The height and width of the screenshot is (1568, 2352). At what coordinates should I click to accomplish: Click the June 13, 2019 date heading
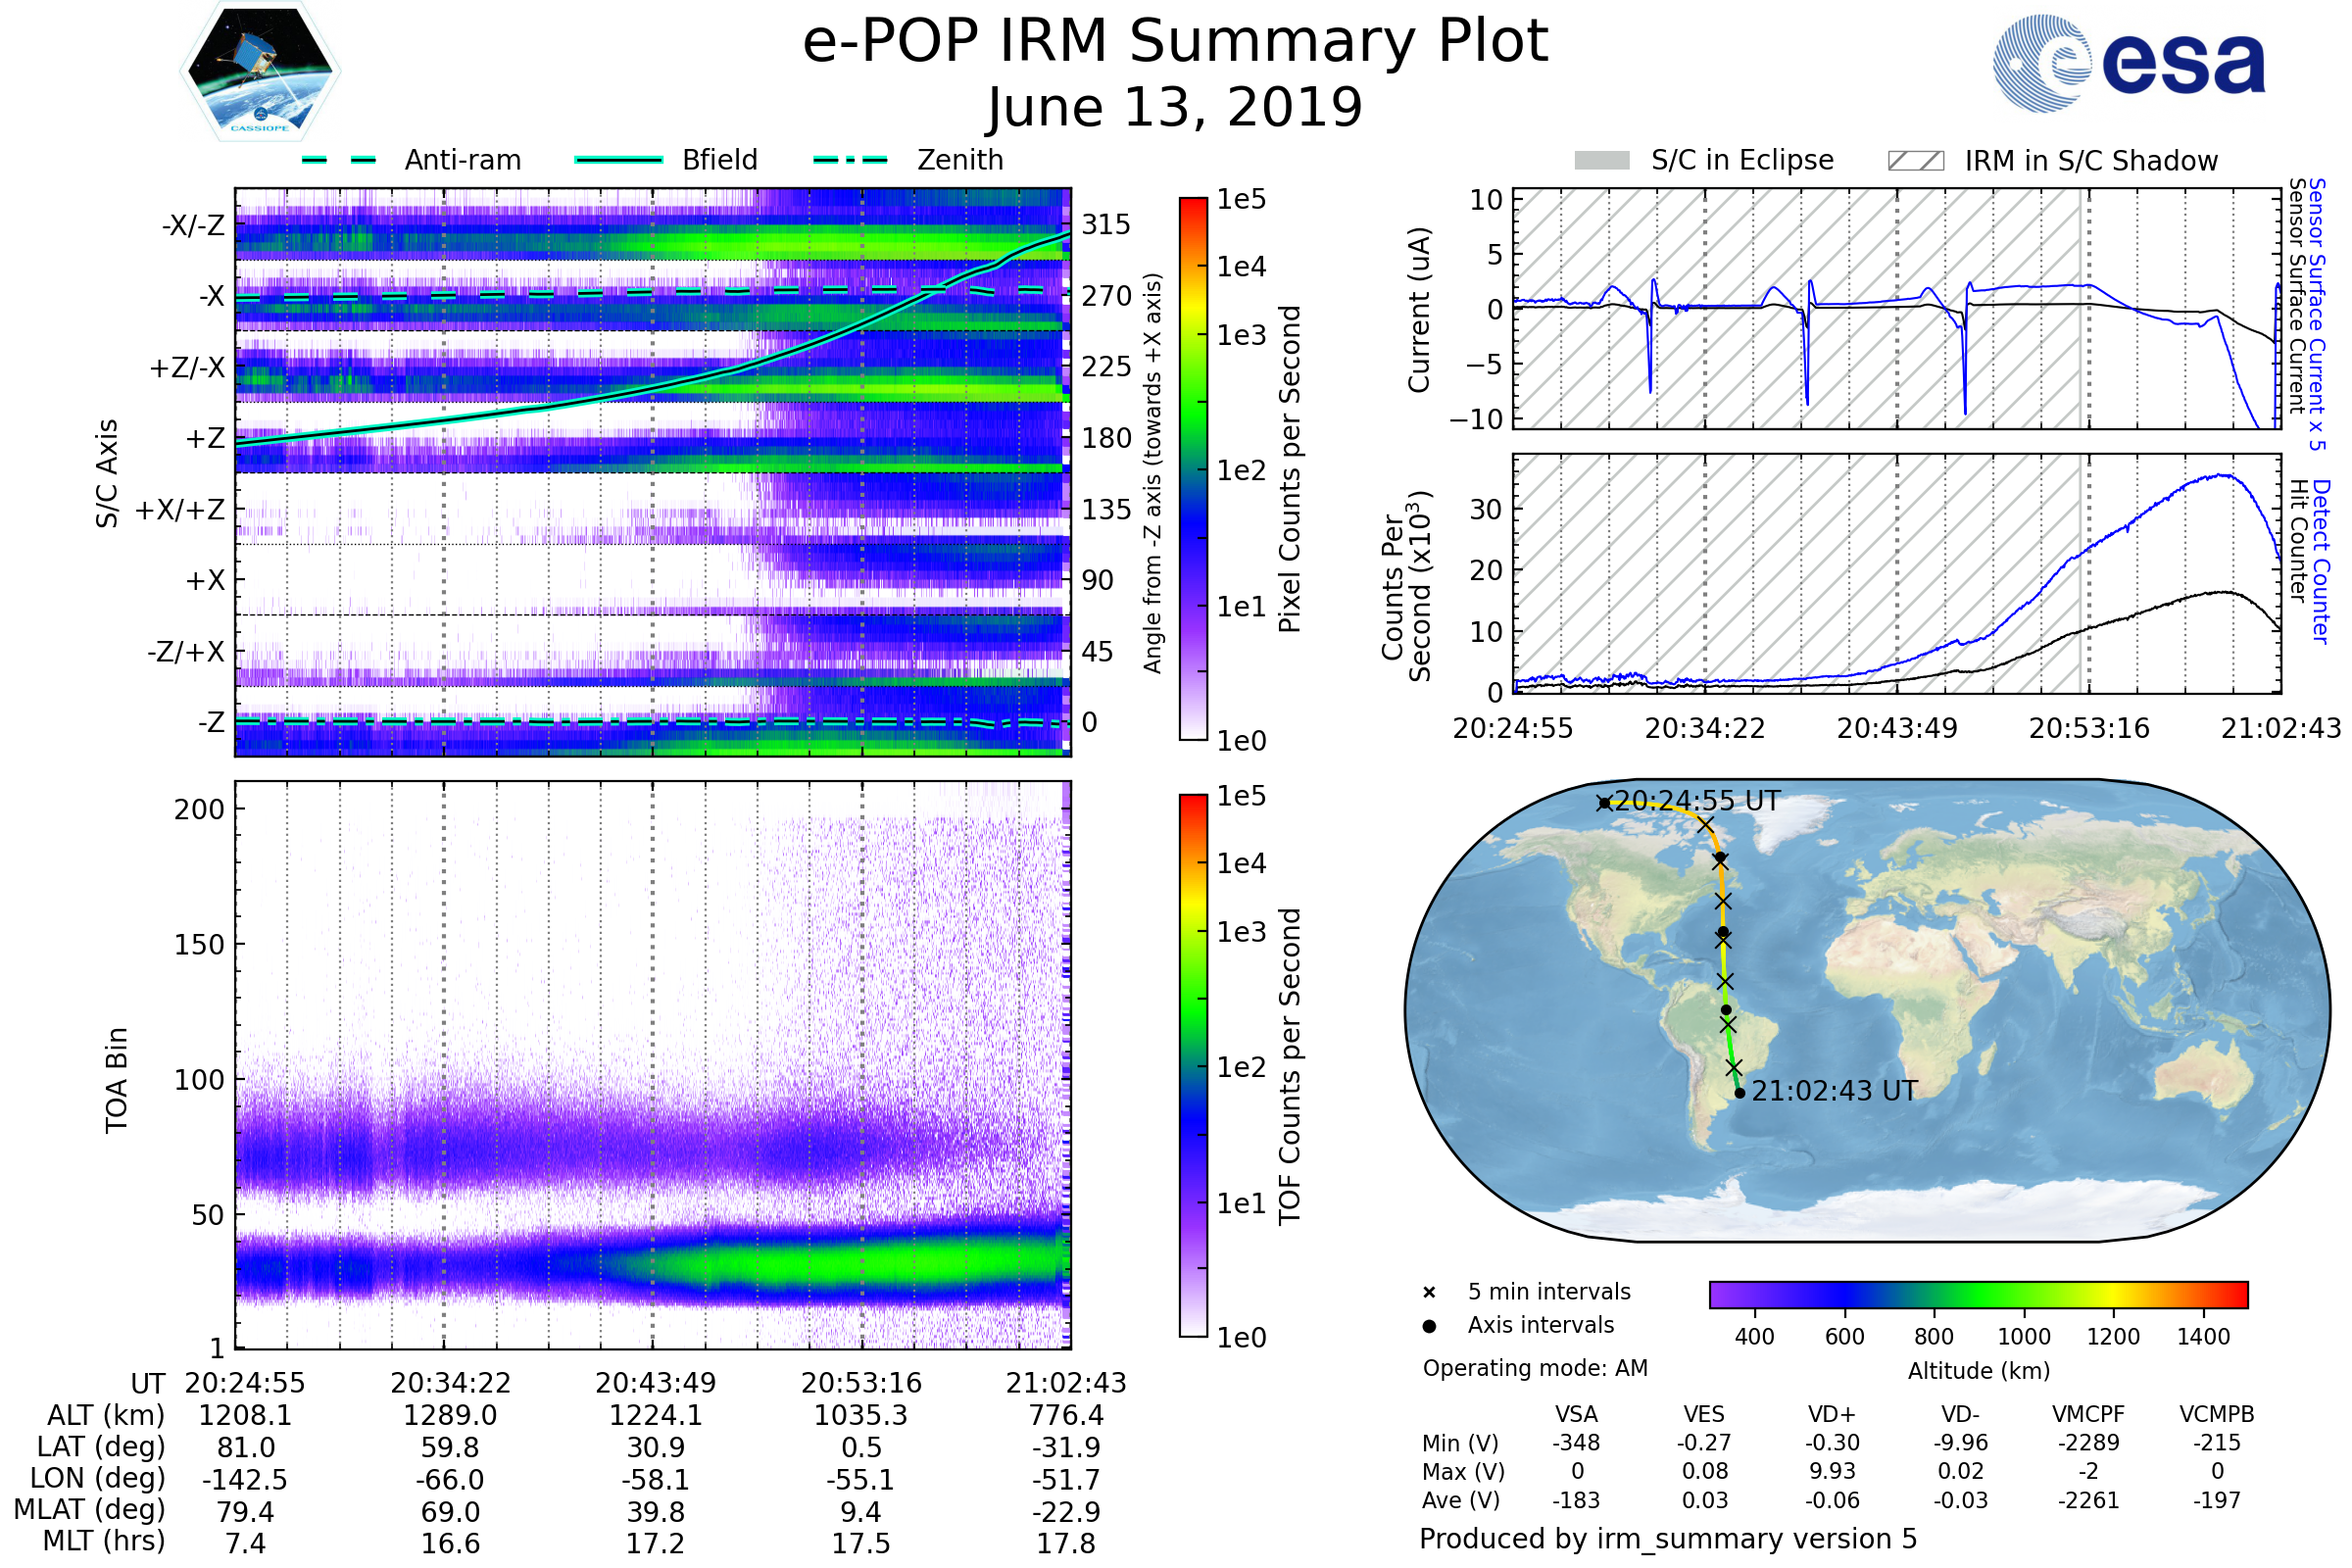[x=1175, y=107]
